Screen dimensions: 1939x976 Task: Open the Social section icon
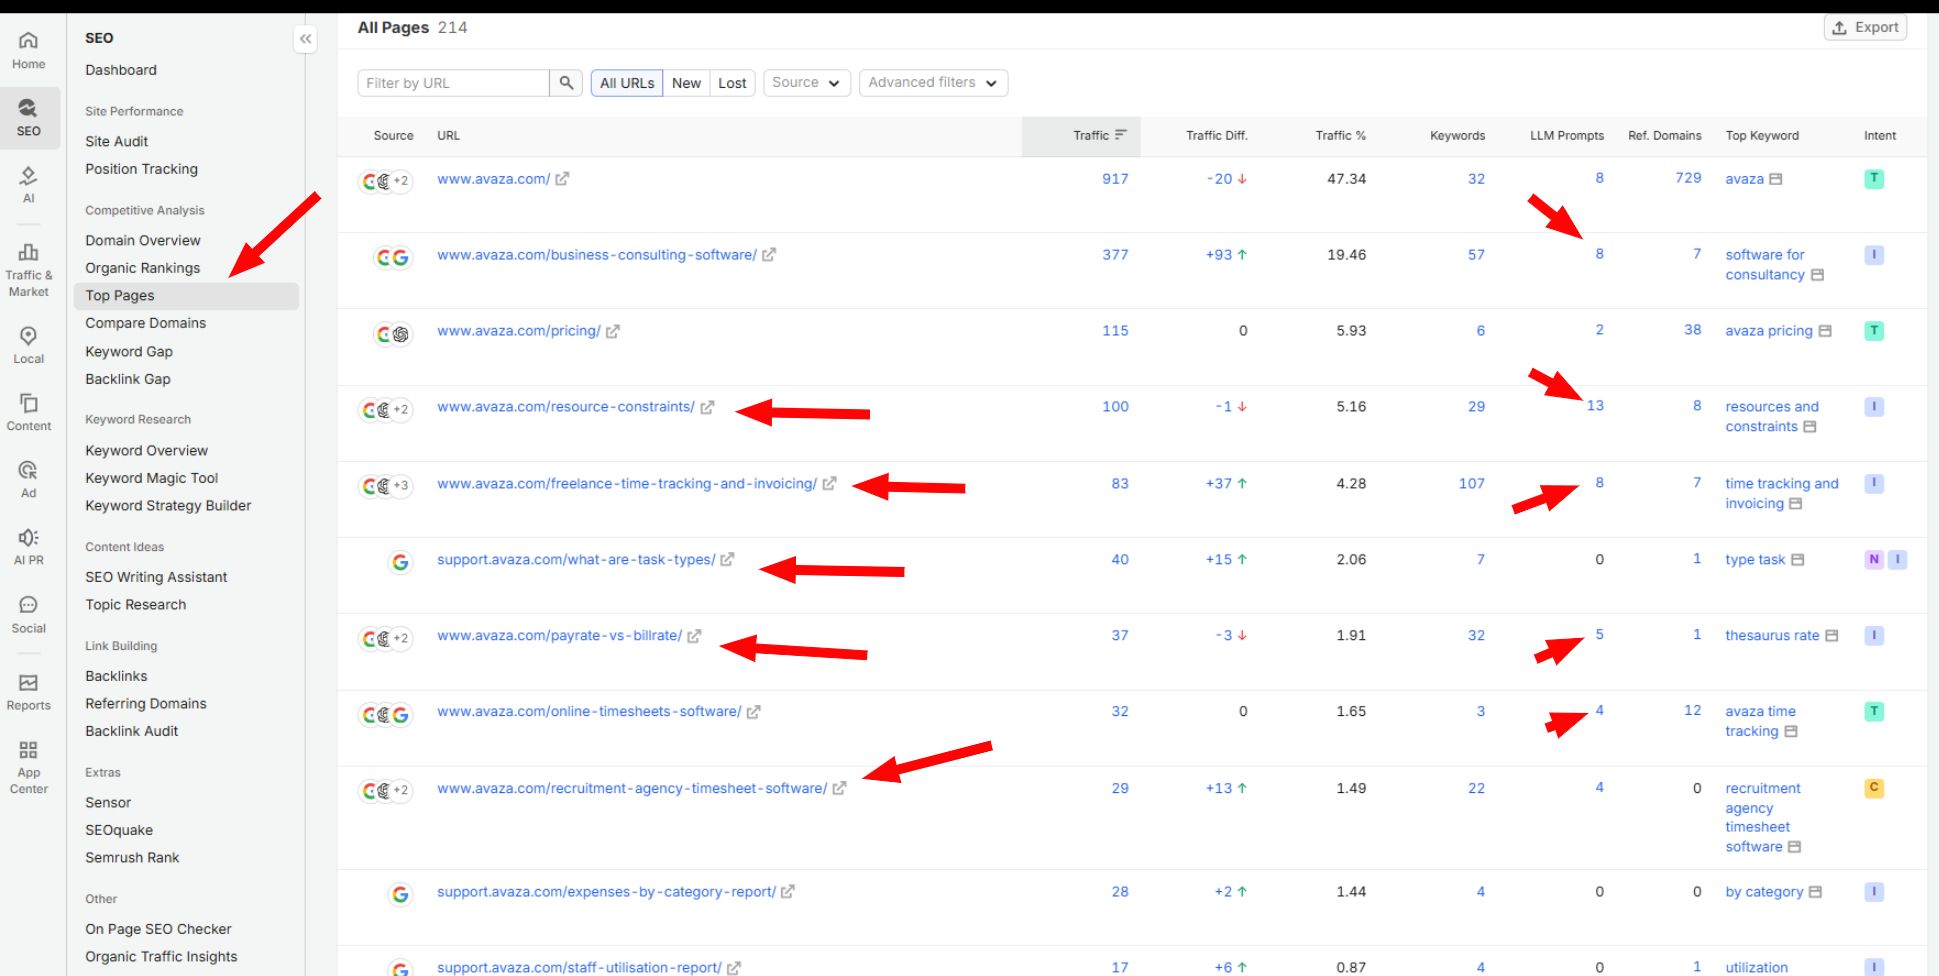tap(28, 605)
